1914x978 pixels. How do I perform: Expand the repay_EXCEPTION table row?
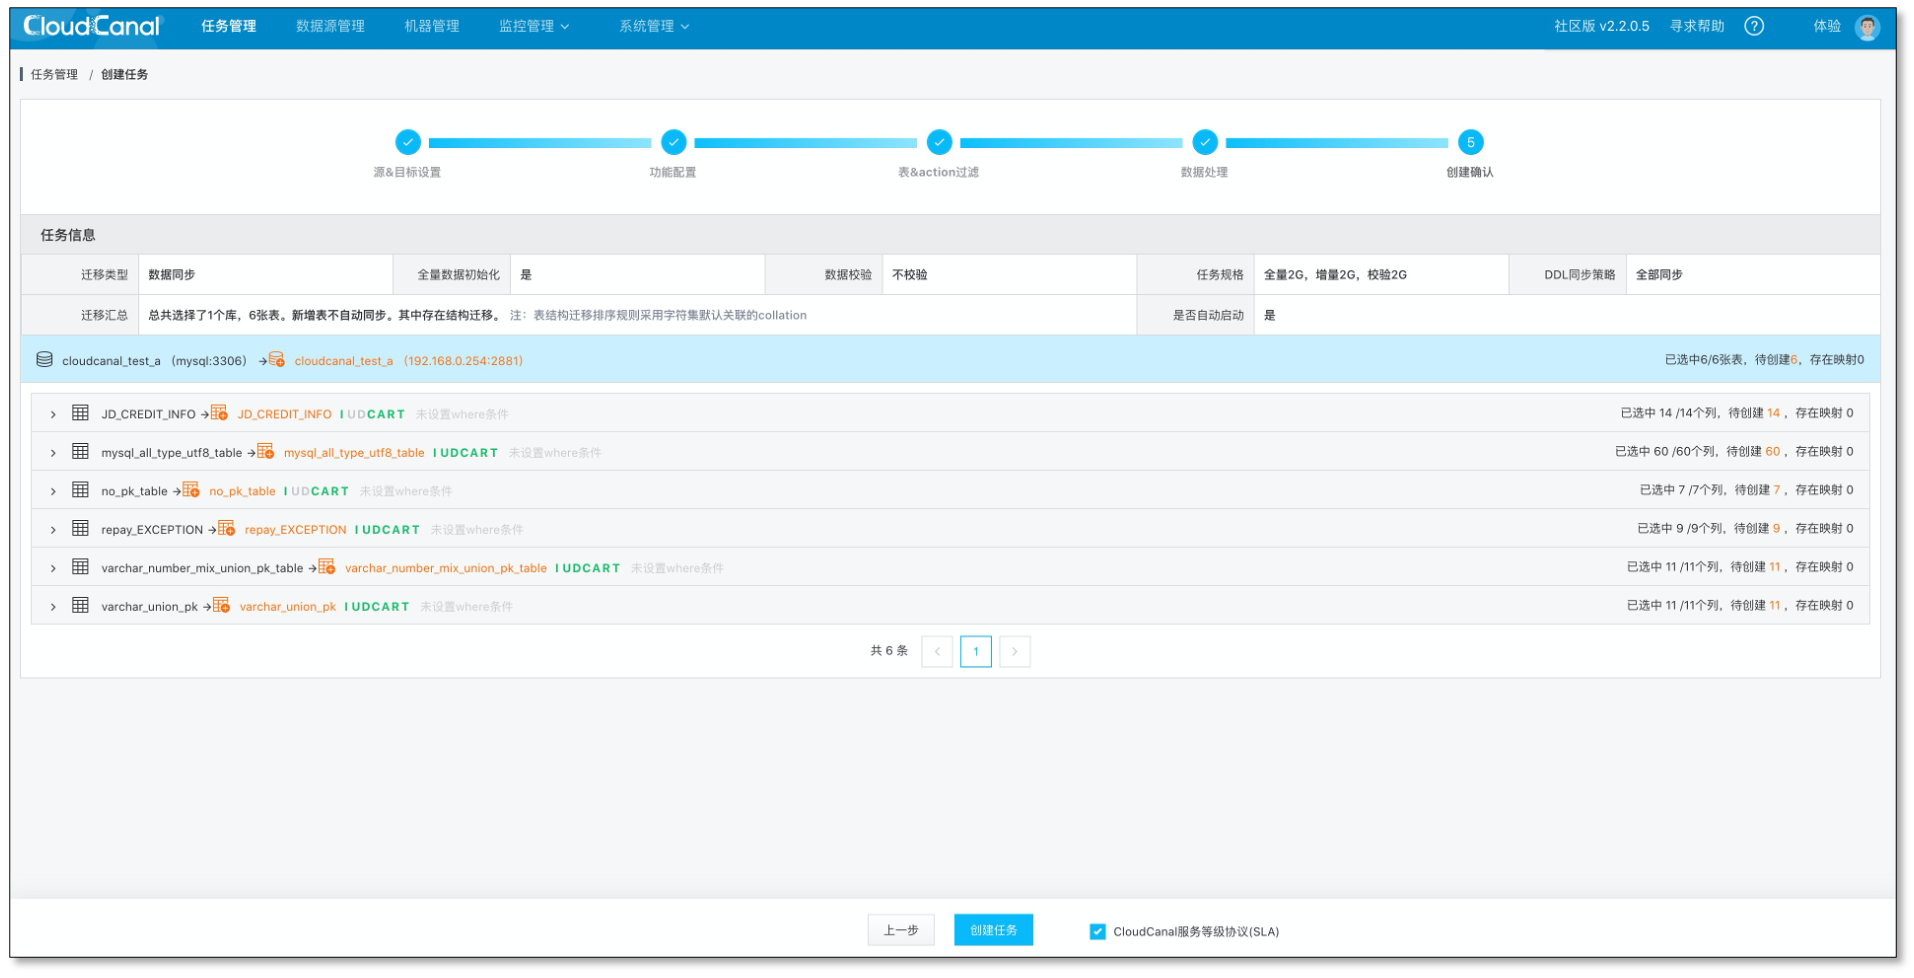[53, 530]
